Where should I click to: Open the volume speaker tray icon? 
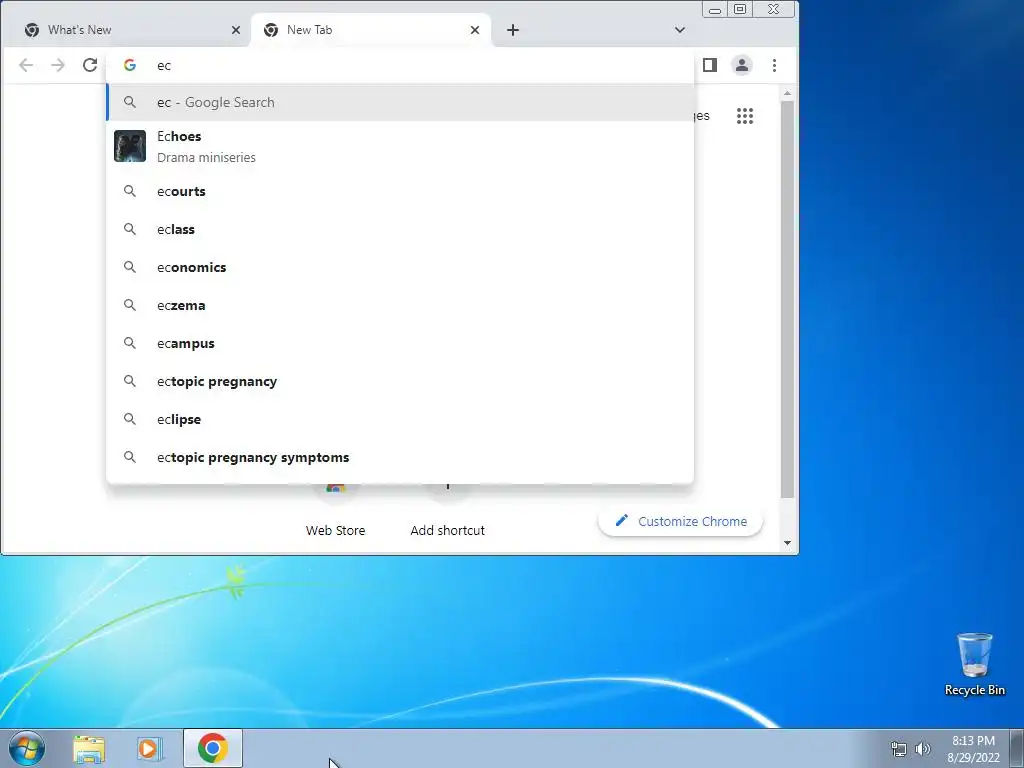pyautogui.click(x=922, y=749)
